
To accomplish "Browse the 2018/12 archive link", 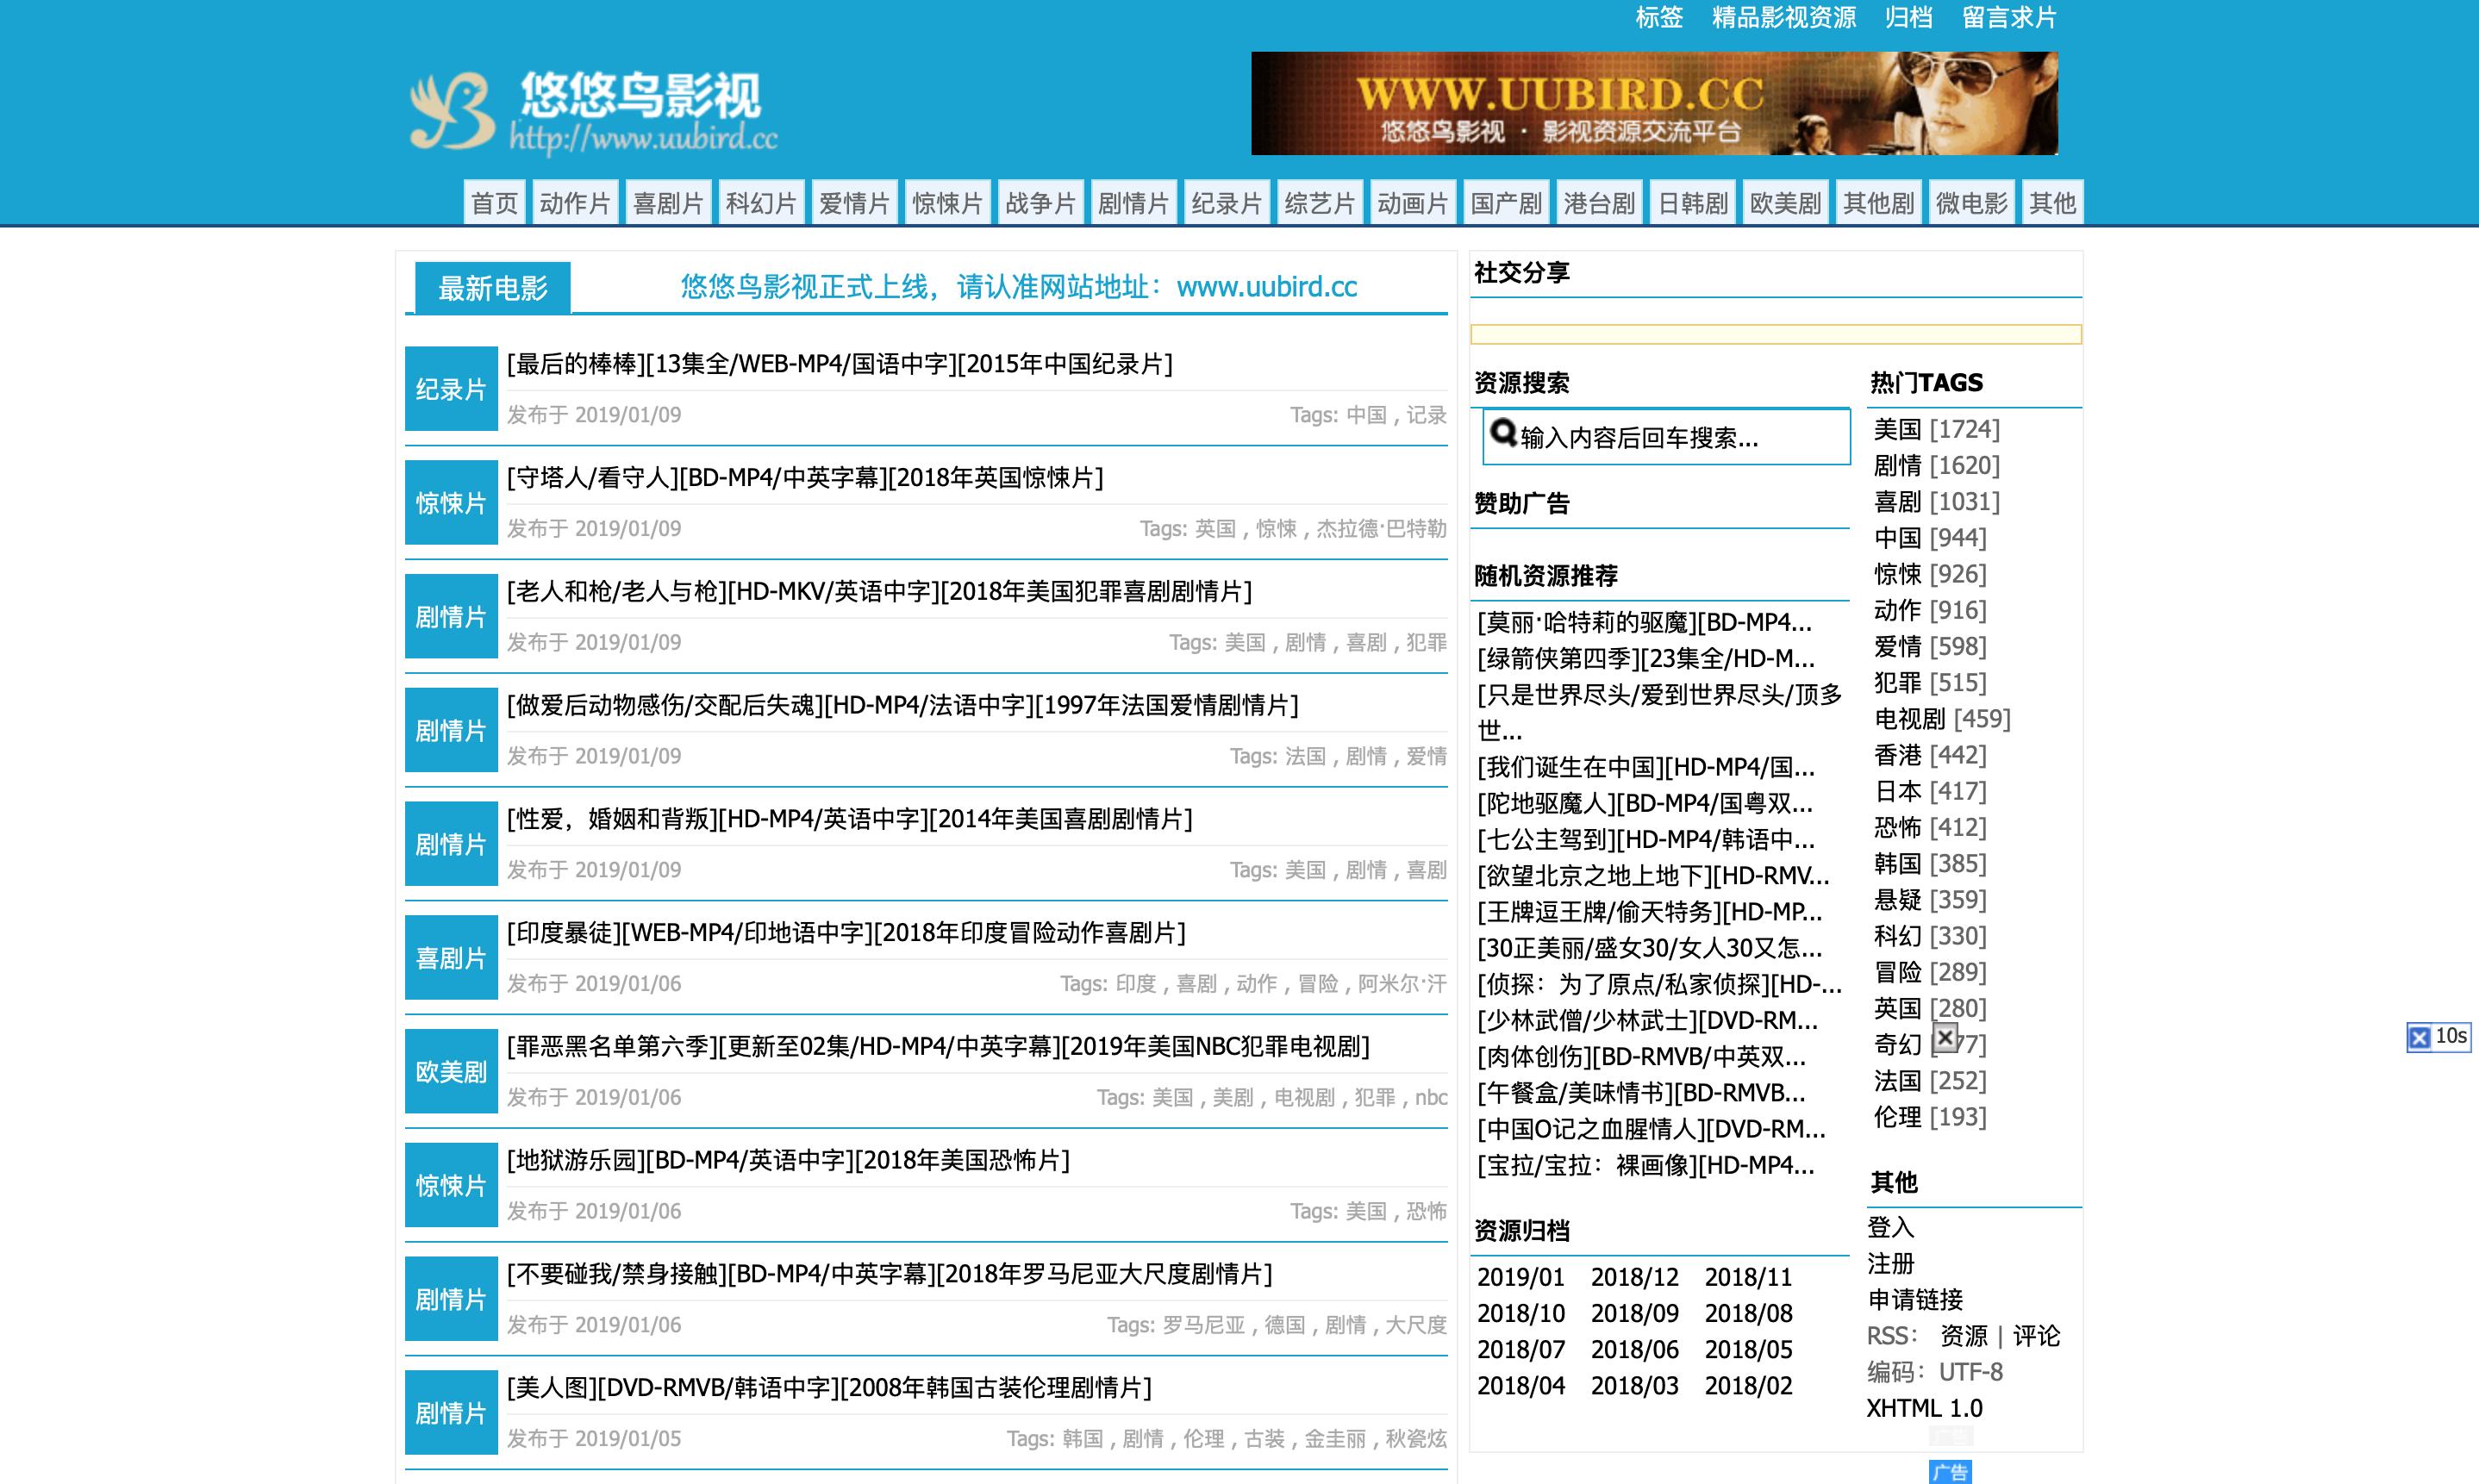I will [1636, 1276].
